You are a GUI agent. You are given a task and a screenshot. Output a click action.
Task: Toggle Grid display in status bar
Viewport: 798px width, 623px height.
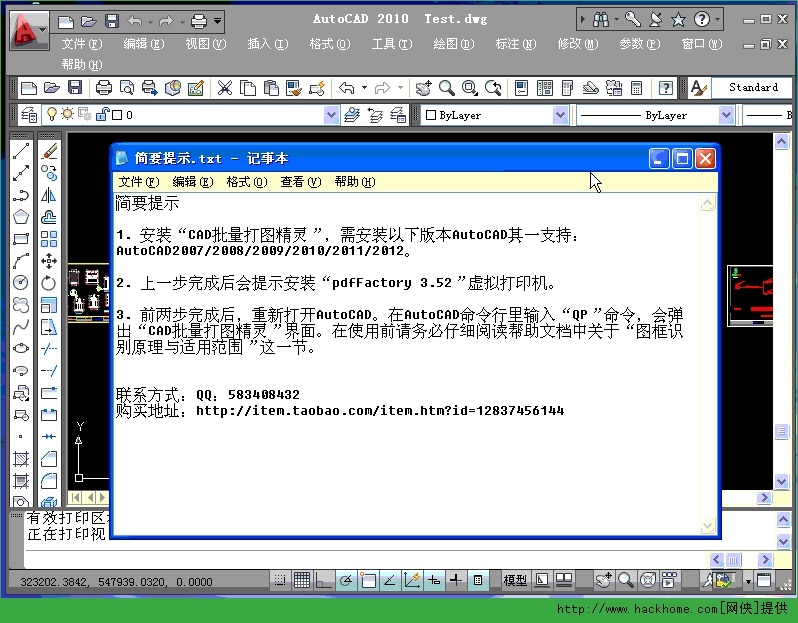[x=302, y=580]
